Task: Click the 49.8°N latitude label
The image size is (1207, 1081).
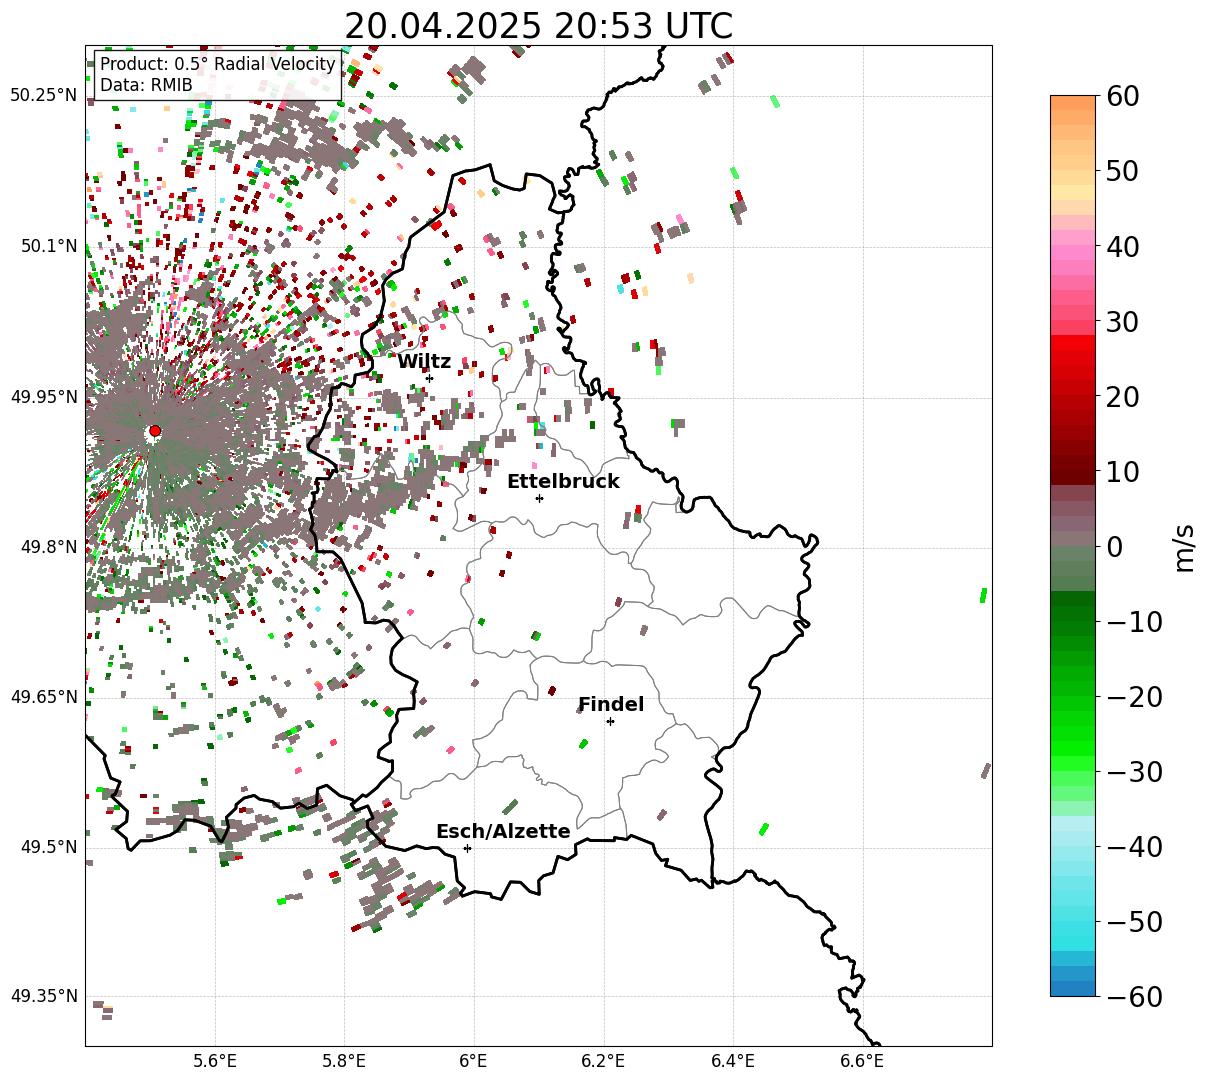Action: [x=47, y=546]
